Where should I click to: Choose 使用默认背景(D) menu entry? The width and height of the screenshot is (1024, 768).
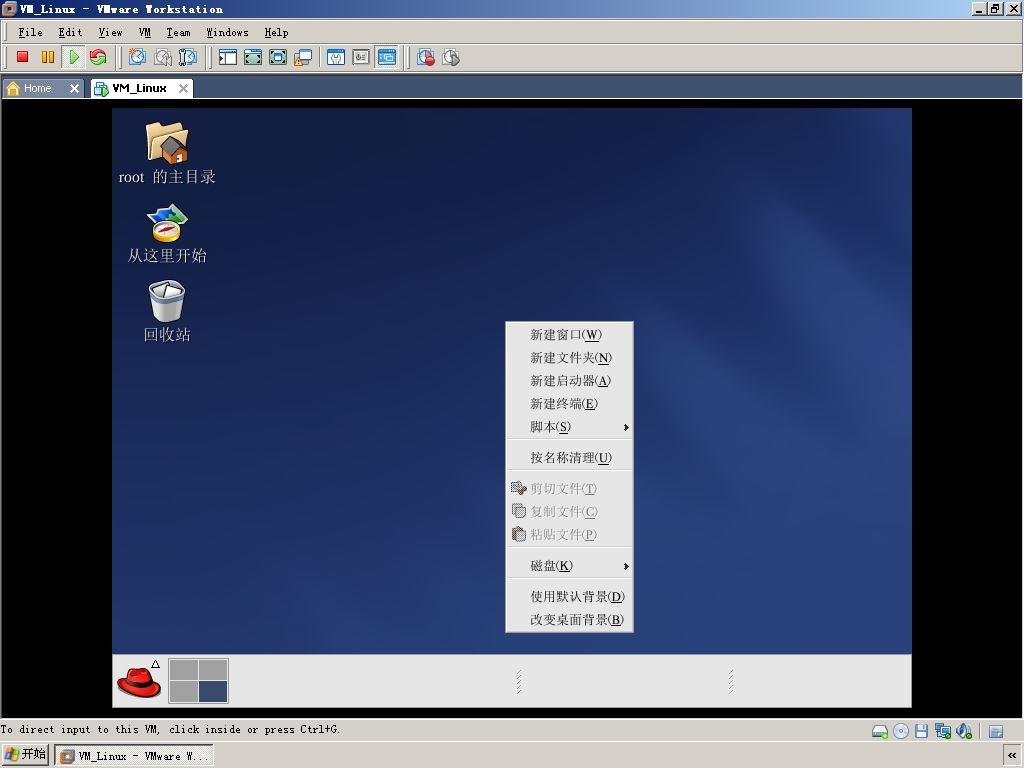[x=569, y=596]
